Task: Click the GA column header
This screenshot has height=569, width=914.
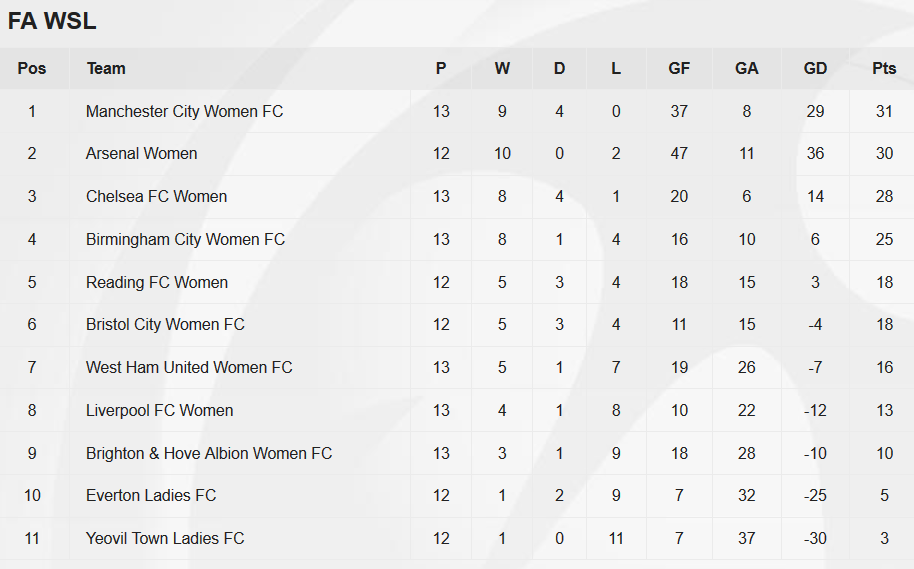Action: pos(747,68)
